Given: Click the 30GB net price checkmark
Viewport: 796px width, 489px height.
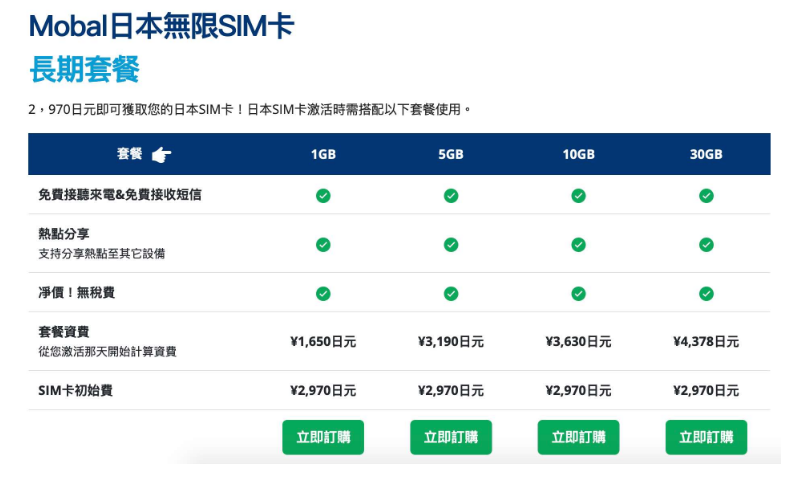Looking at the screenshot, I should (706, 293).
